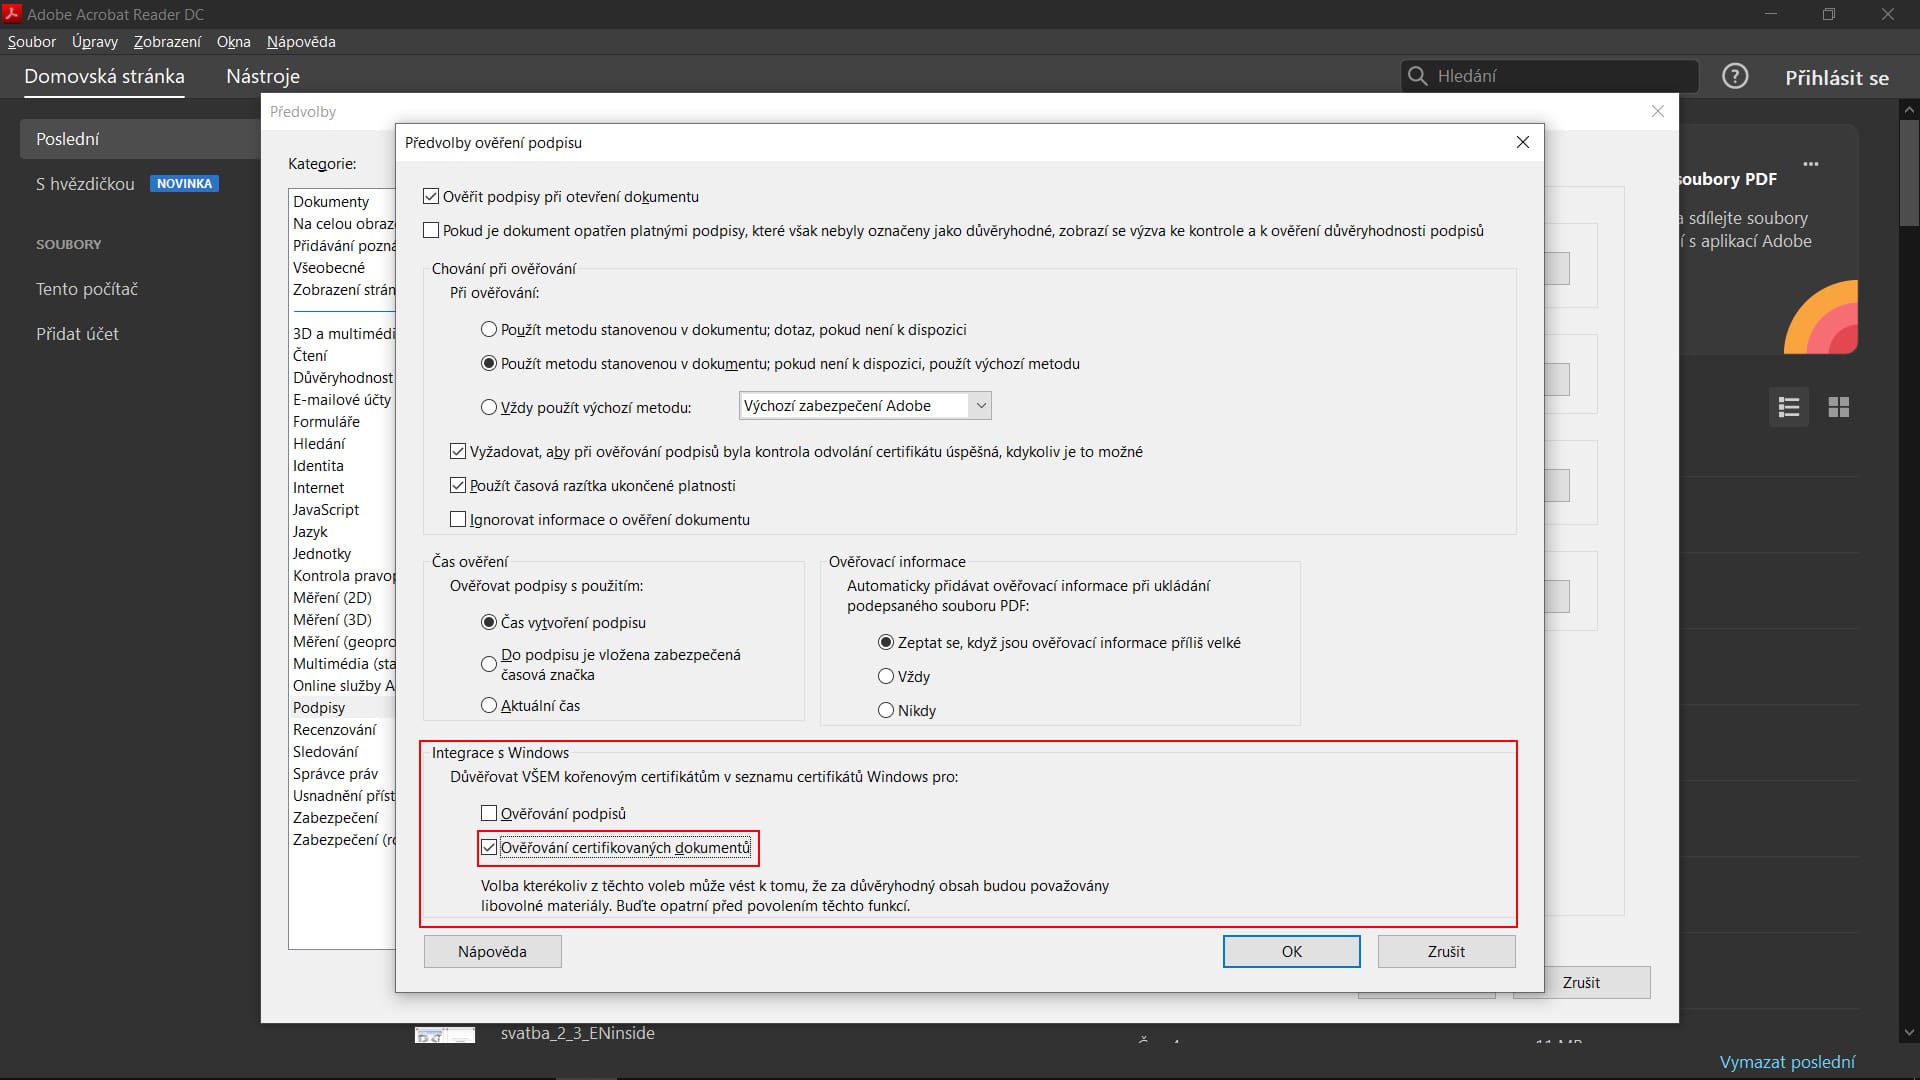Open the Soubor menu

pyautogui.click(x=32, y=42)
